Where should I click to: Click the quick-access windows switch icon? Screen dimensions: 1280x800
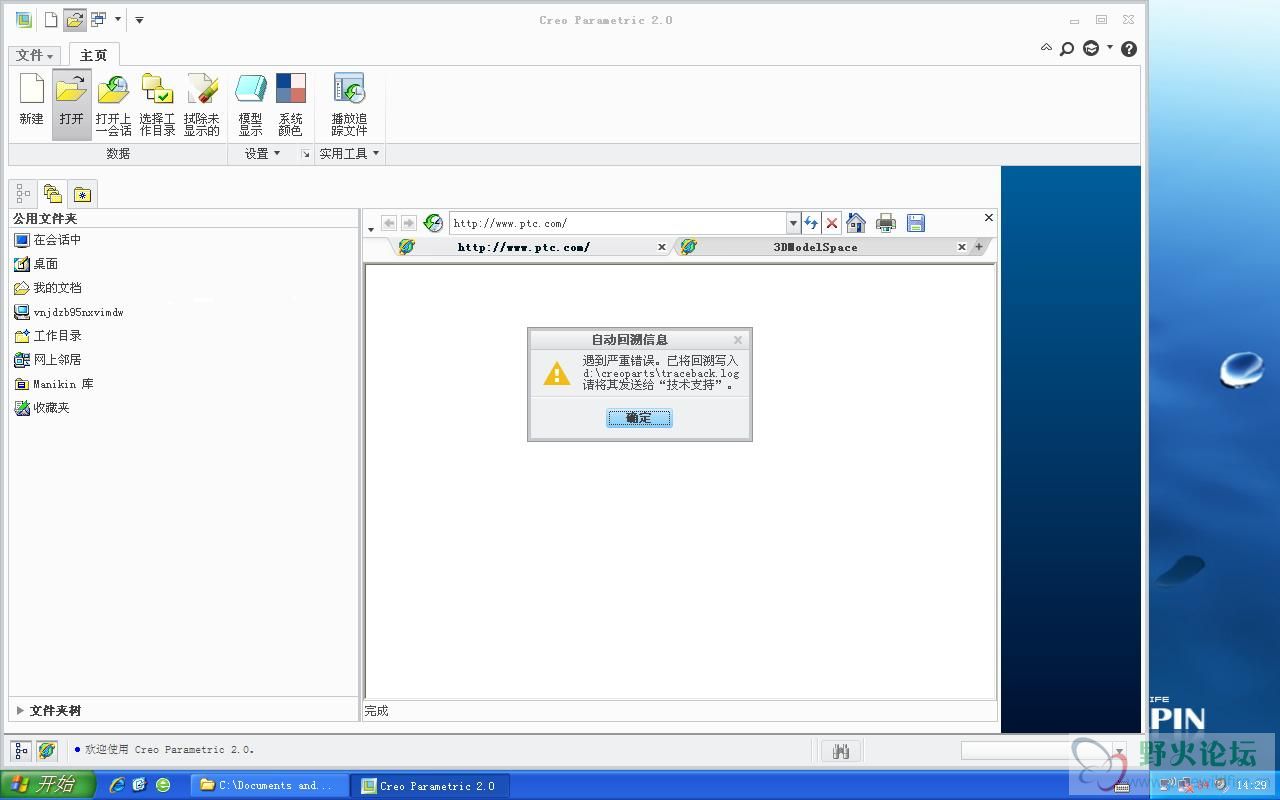[98, 19]
